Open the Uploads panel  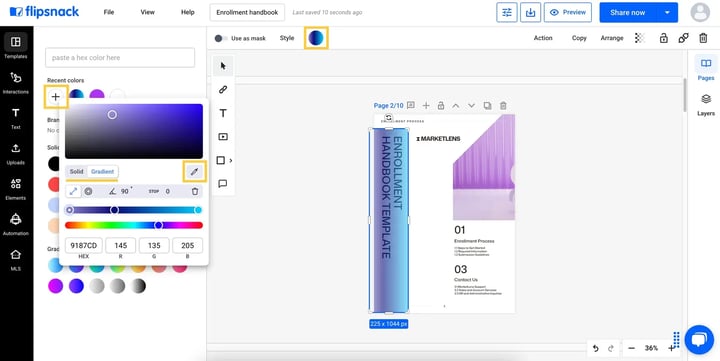(x=16, y=153)
